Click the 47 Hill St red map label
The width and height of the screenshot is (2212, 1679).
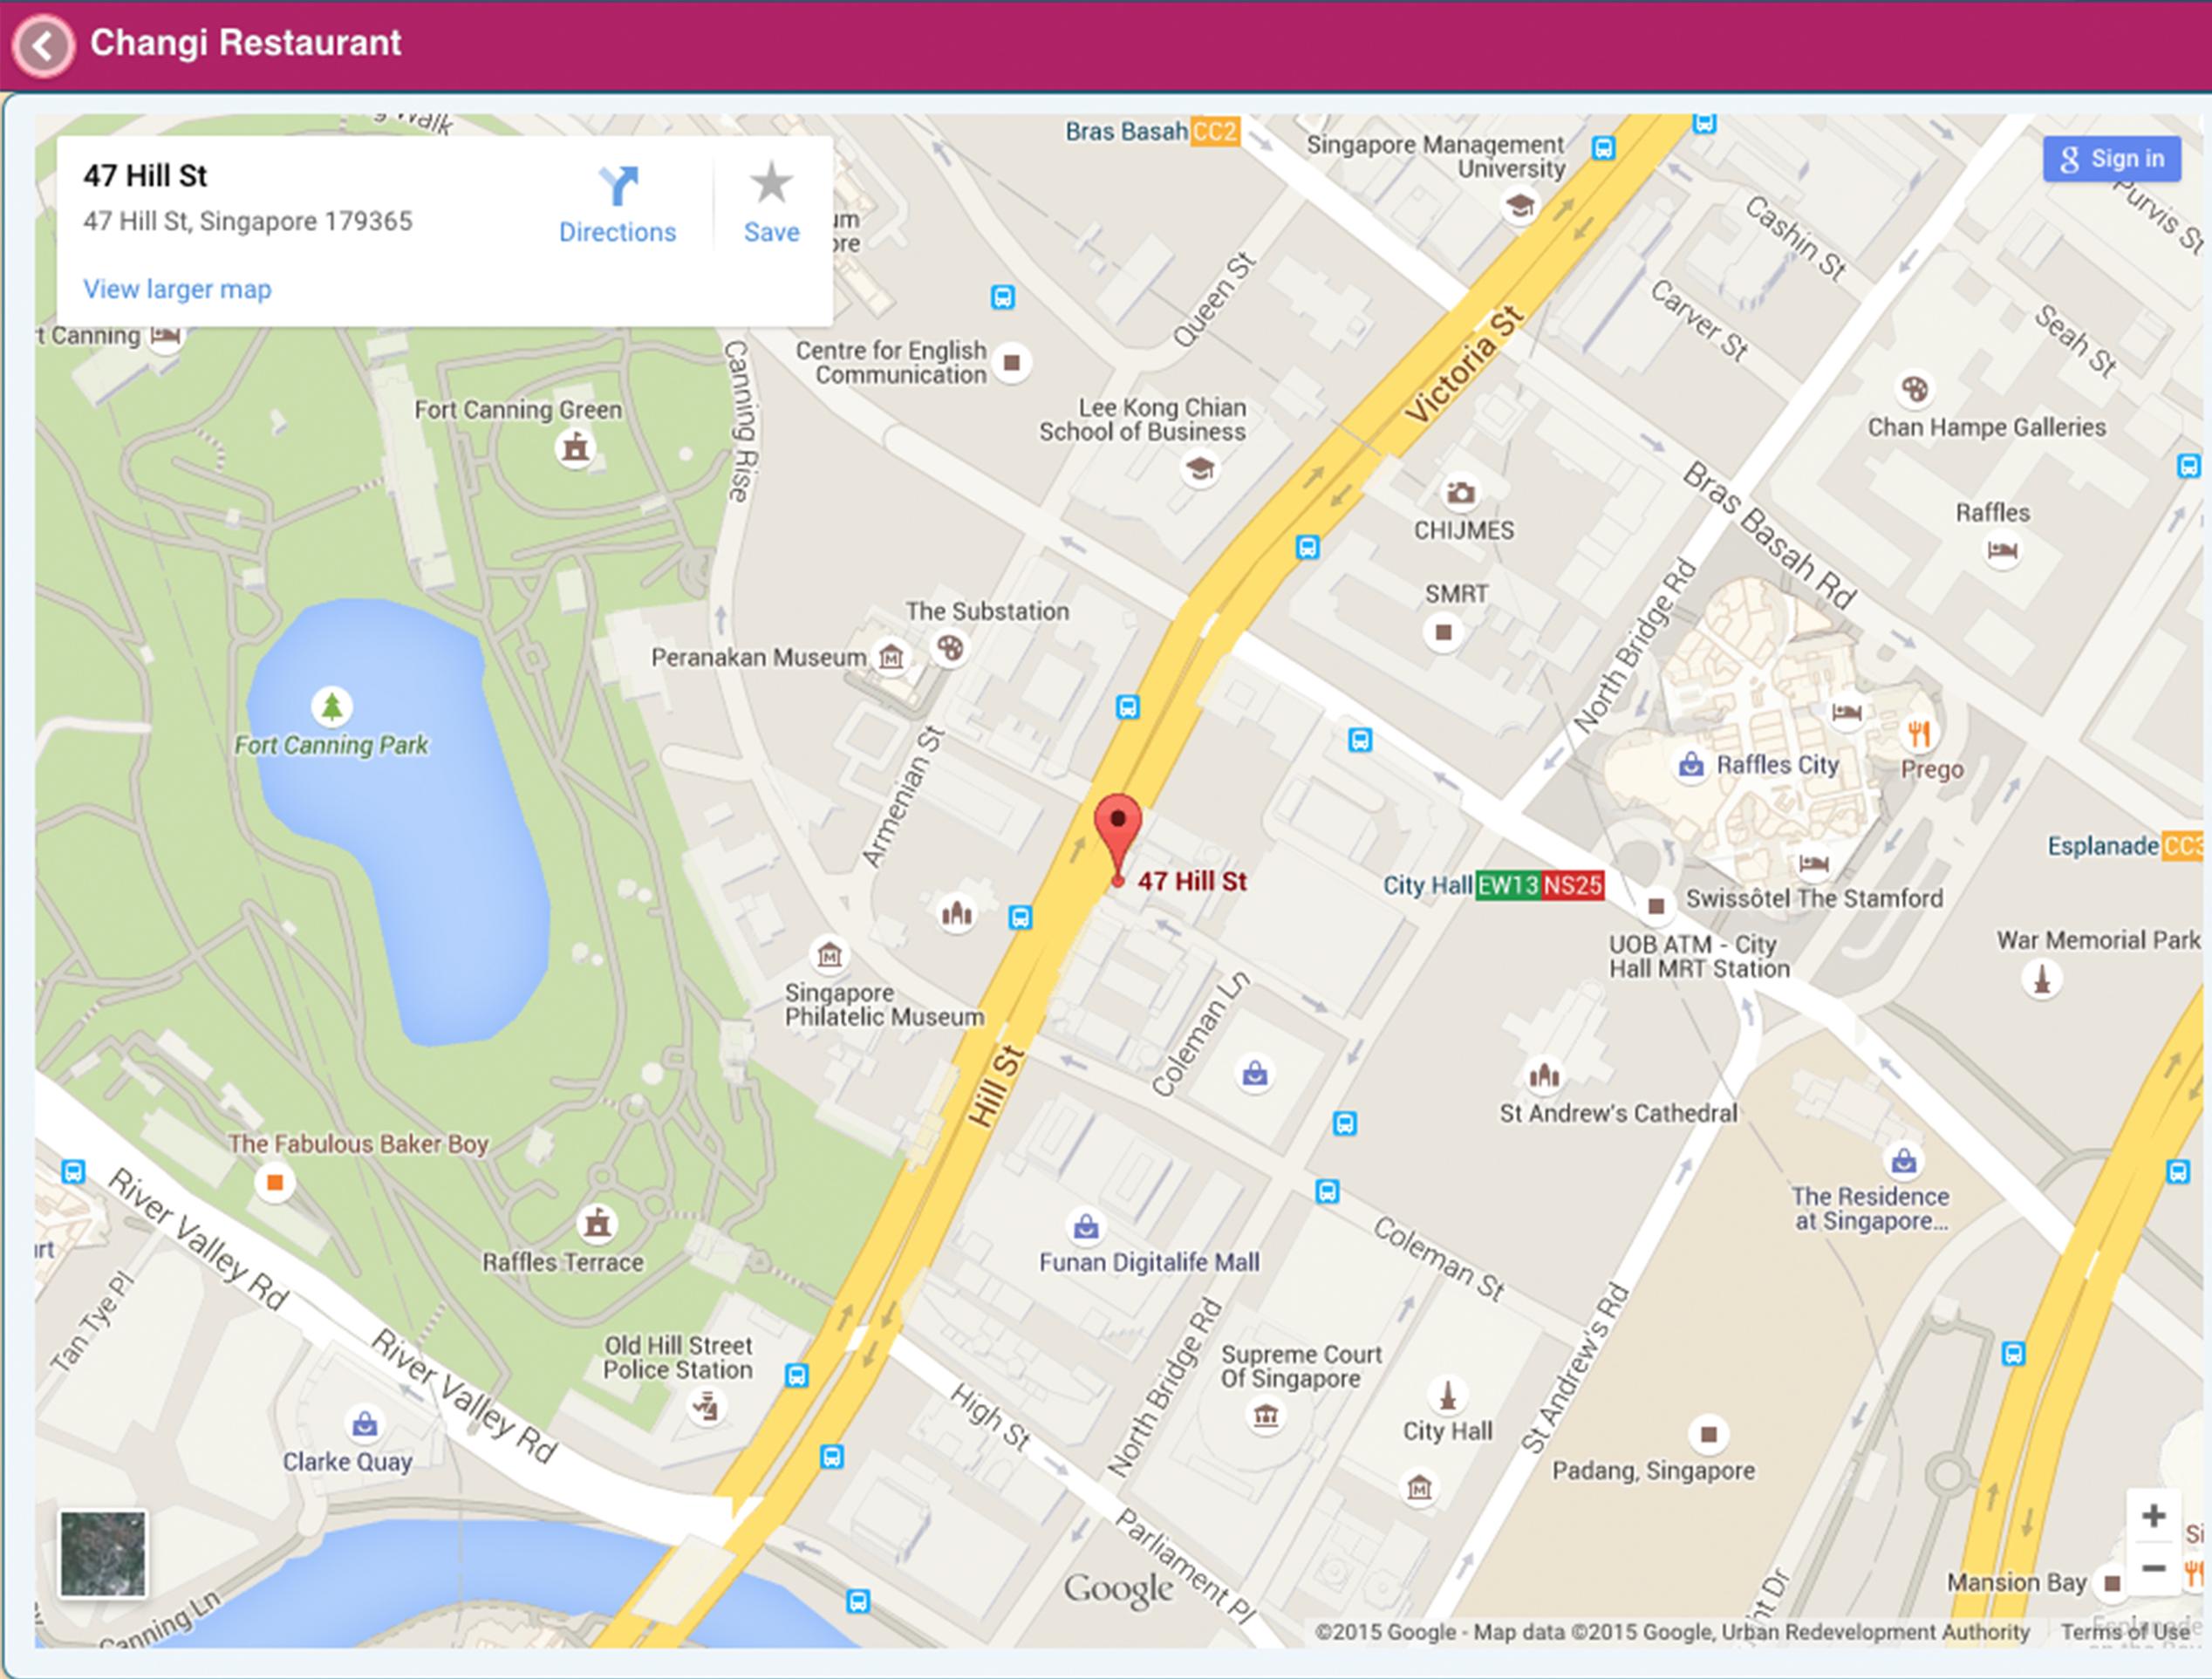pos(1192,881)
